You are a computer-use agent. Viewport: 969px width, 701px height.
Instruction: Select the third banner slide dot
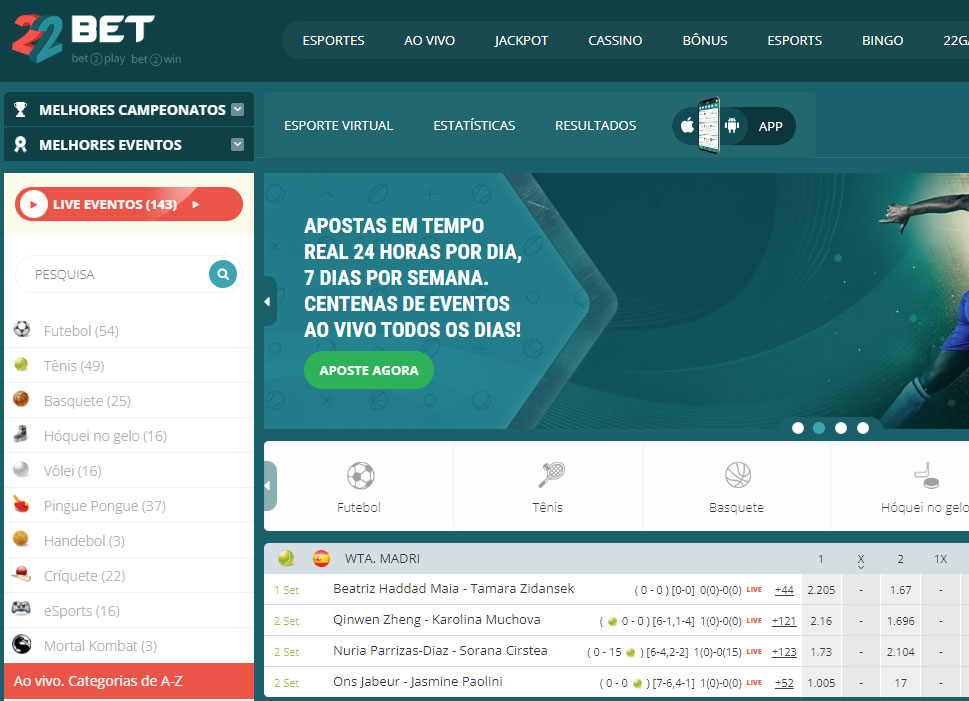[x=841, y=428]
